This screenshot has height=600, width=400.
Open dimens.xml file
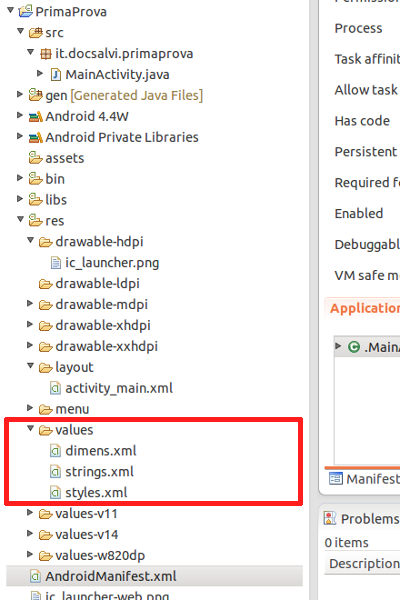[x=101, y=451]
